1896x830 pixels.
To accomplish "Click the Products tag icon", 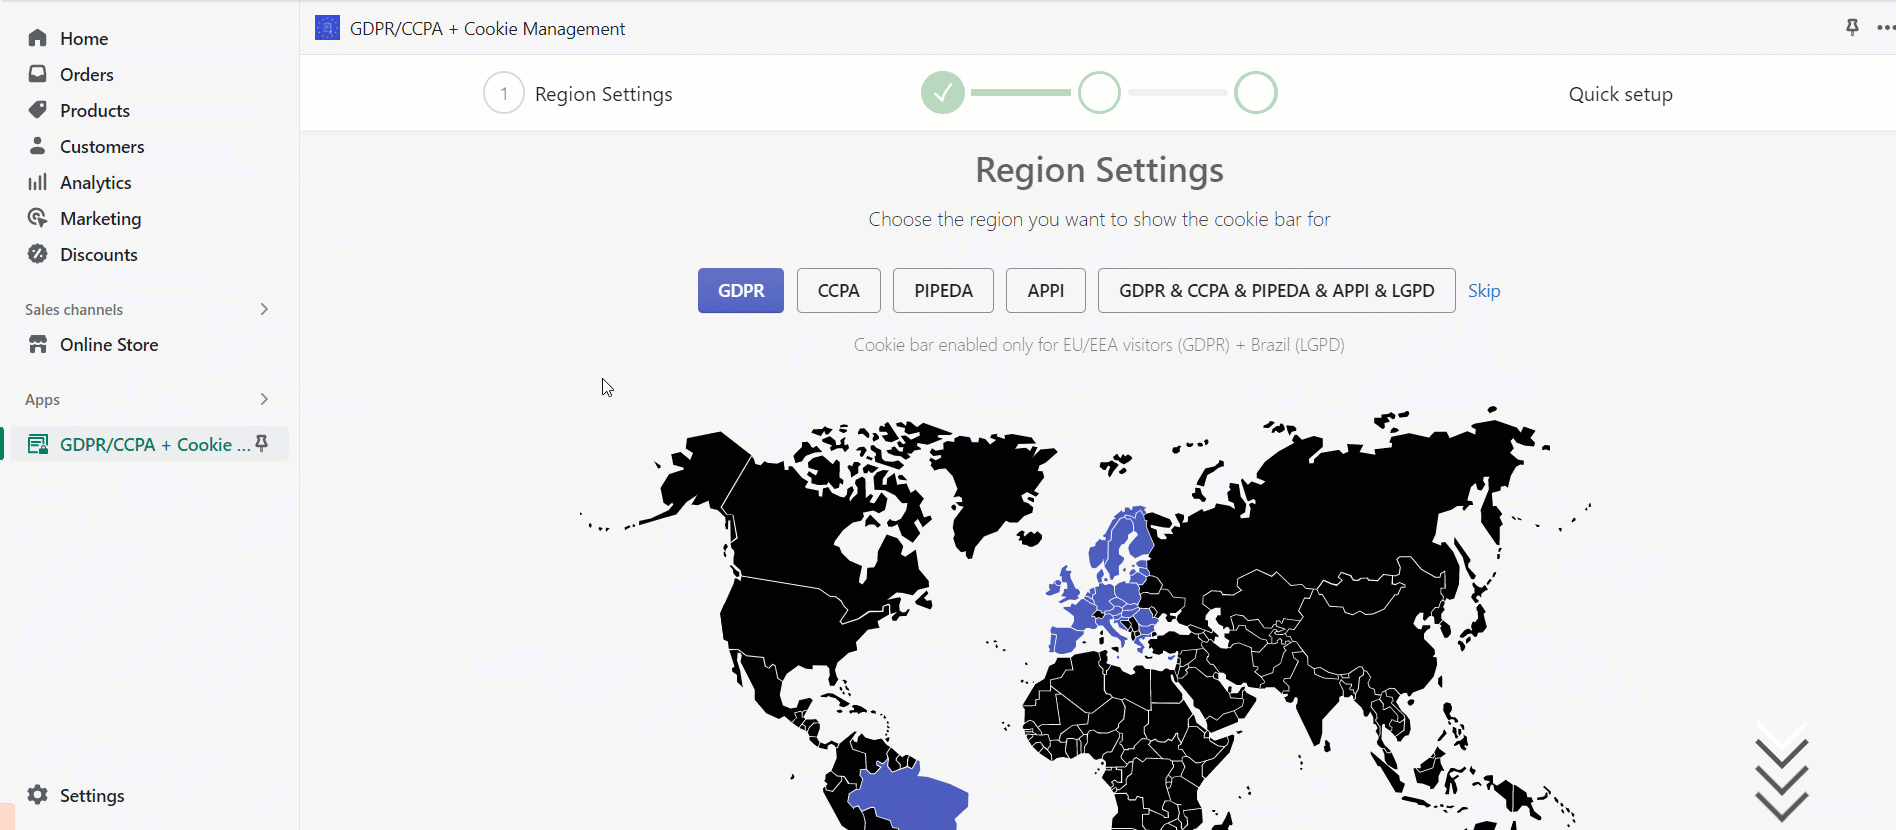I will click(38, 110).
